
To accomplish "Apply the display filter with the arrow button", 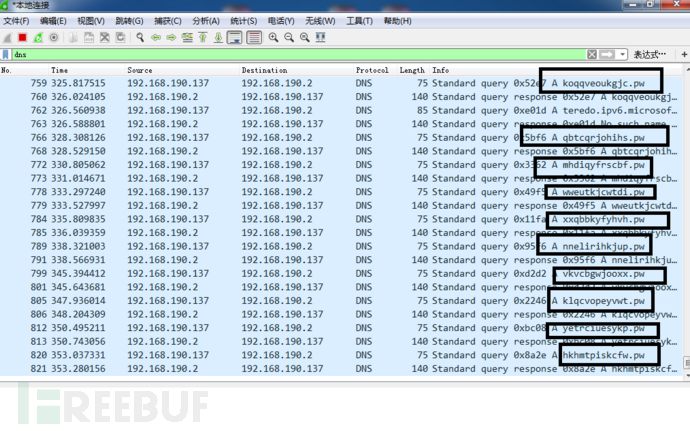I will tap(607, 55).
